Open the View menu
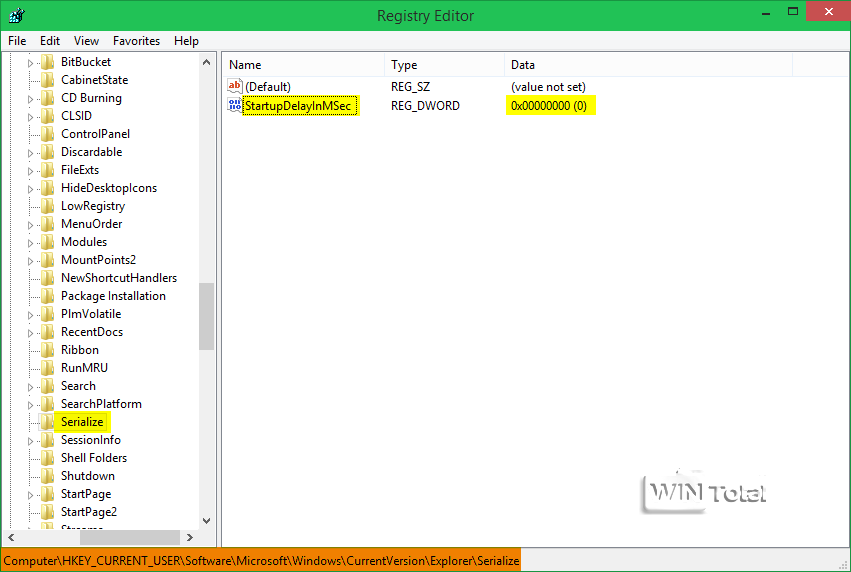This screenshot has width=851, height=572. [x=86, y=41]
